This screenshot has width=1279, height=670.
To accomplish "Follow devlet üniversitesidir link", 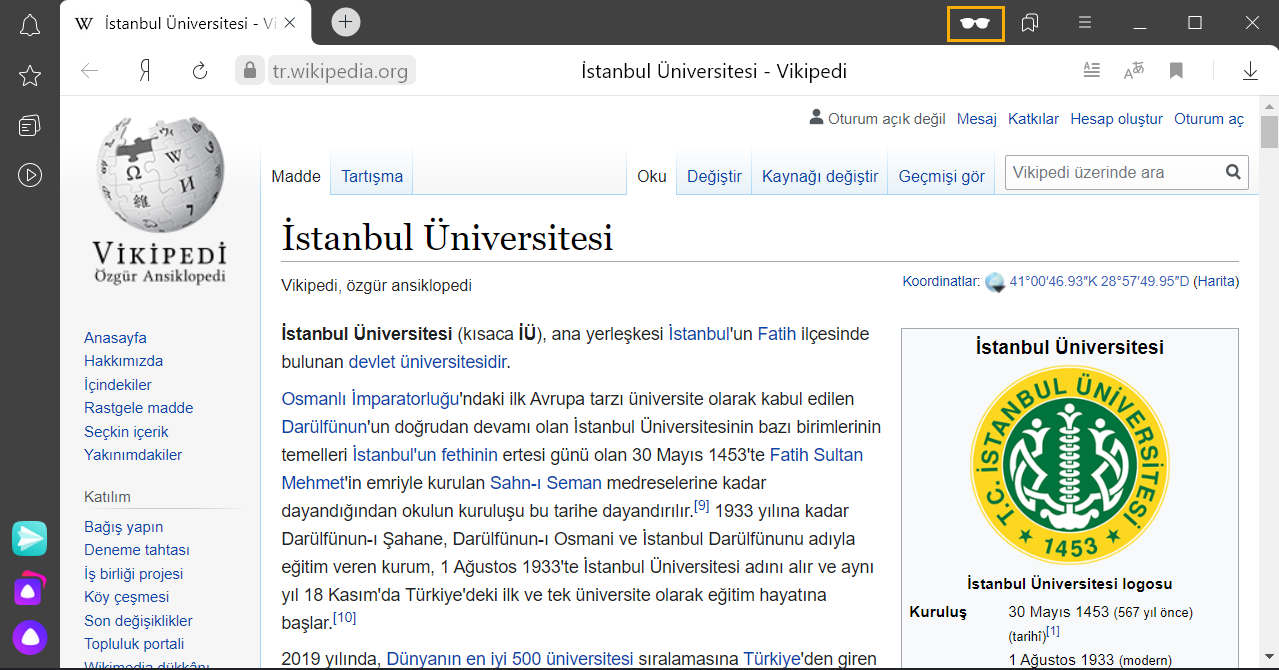I will tap(427, 362).
